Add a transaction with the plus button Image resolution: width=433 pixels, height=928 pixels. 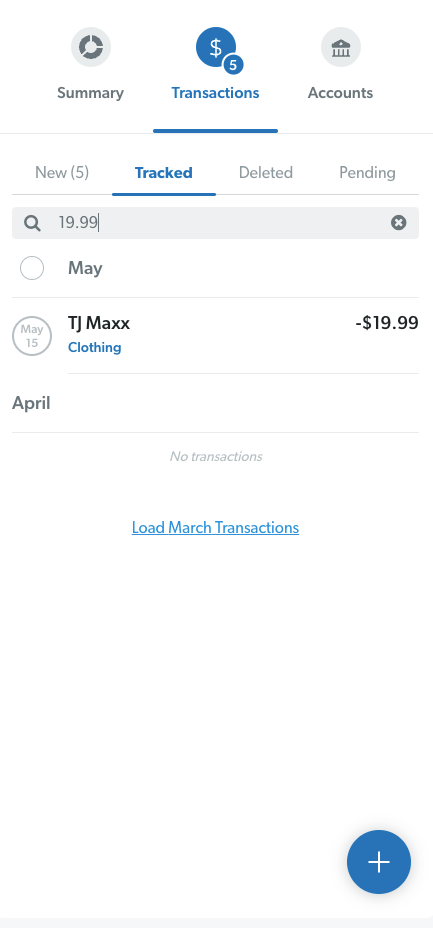click(379, 862)
